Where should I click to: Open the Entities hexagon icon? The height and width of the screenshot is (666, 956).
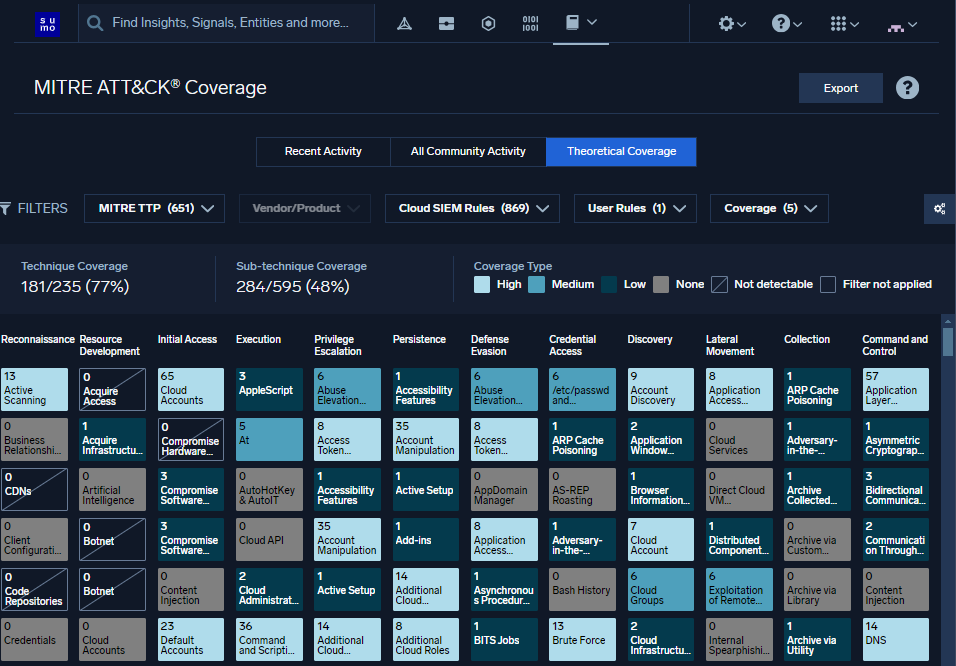click(488, 24)
